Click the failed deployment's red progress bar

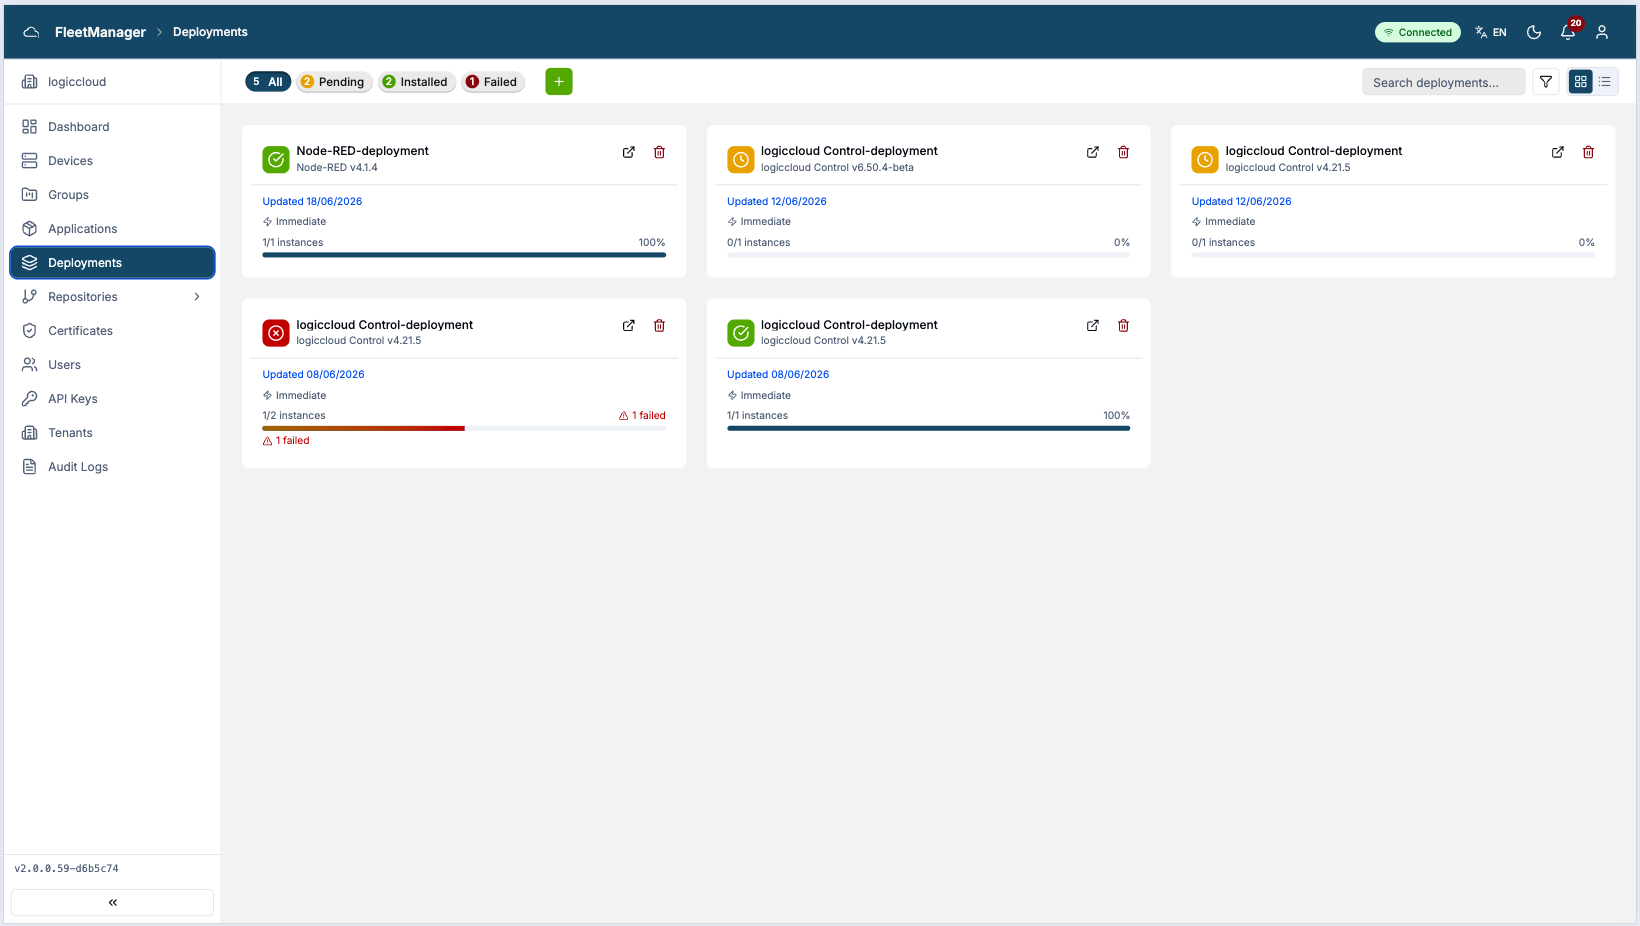(x=363, y=428)
